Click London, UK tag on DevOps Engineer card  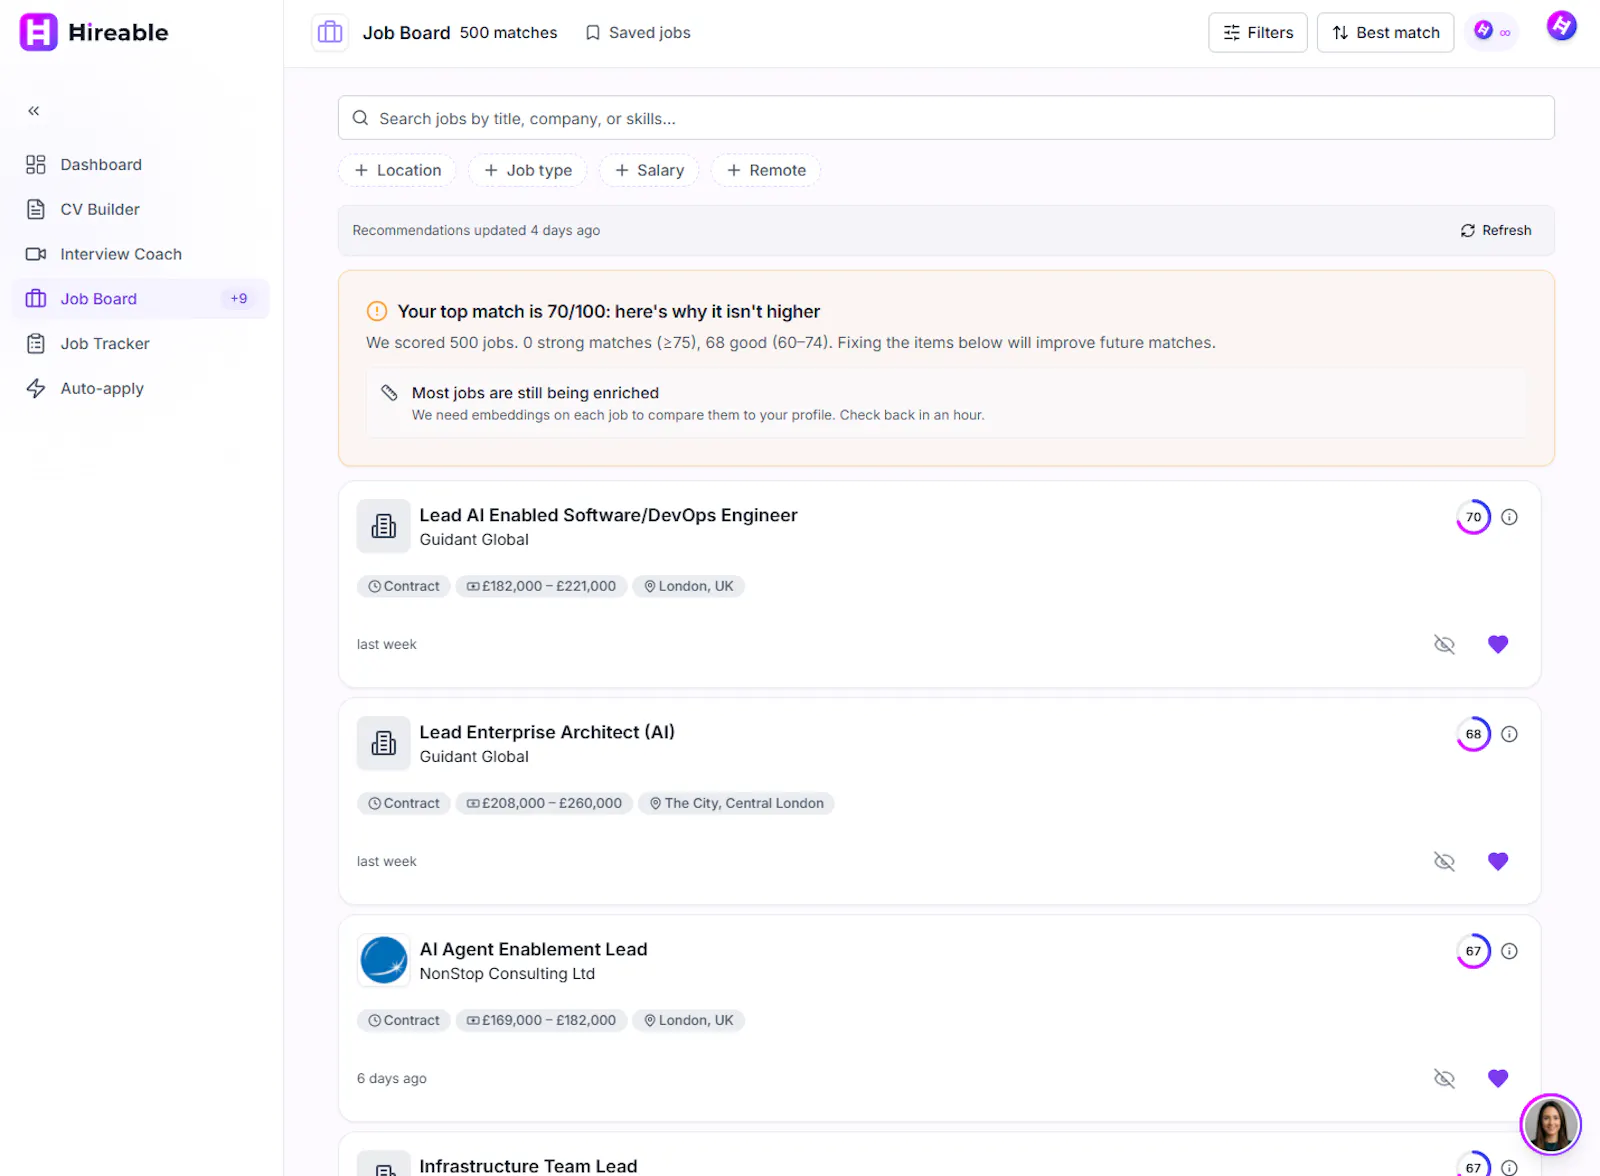[688, 586]
